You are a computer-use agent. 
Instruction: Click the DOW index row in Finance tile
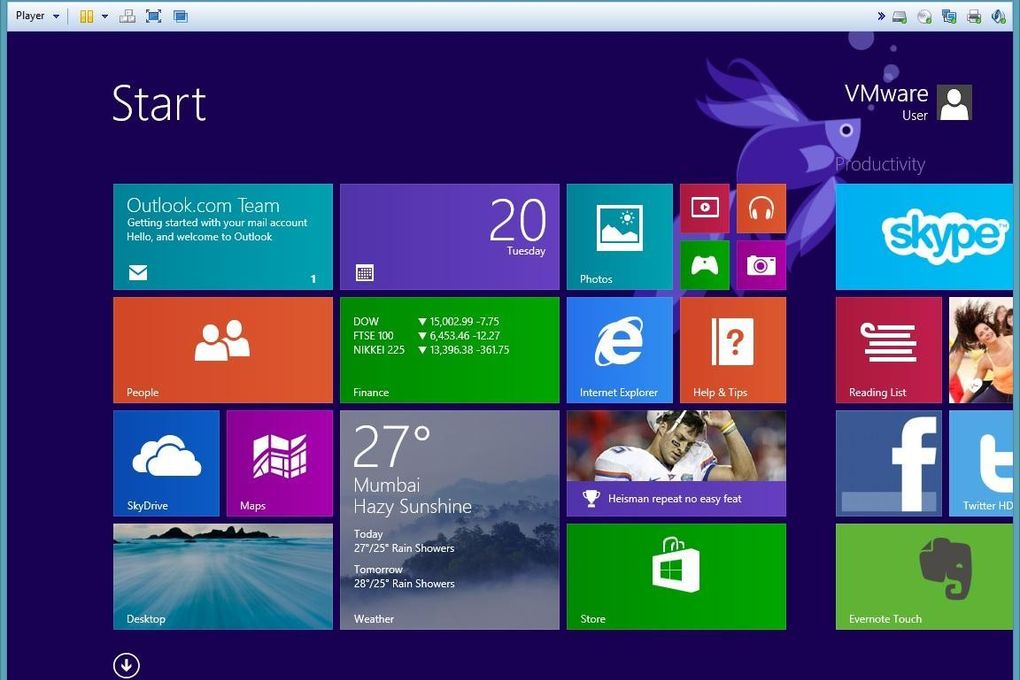[426, 321]
